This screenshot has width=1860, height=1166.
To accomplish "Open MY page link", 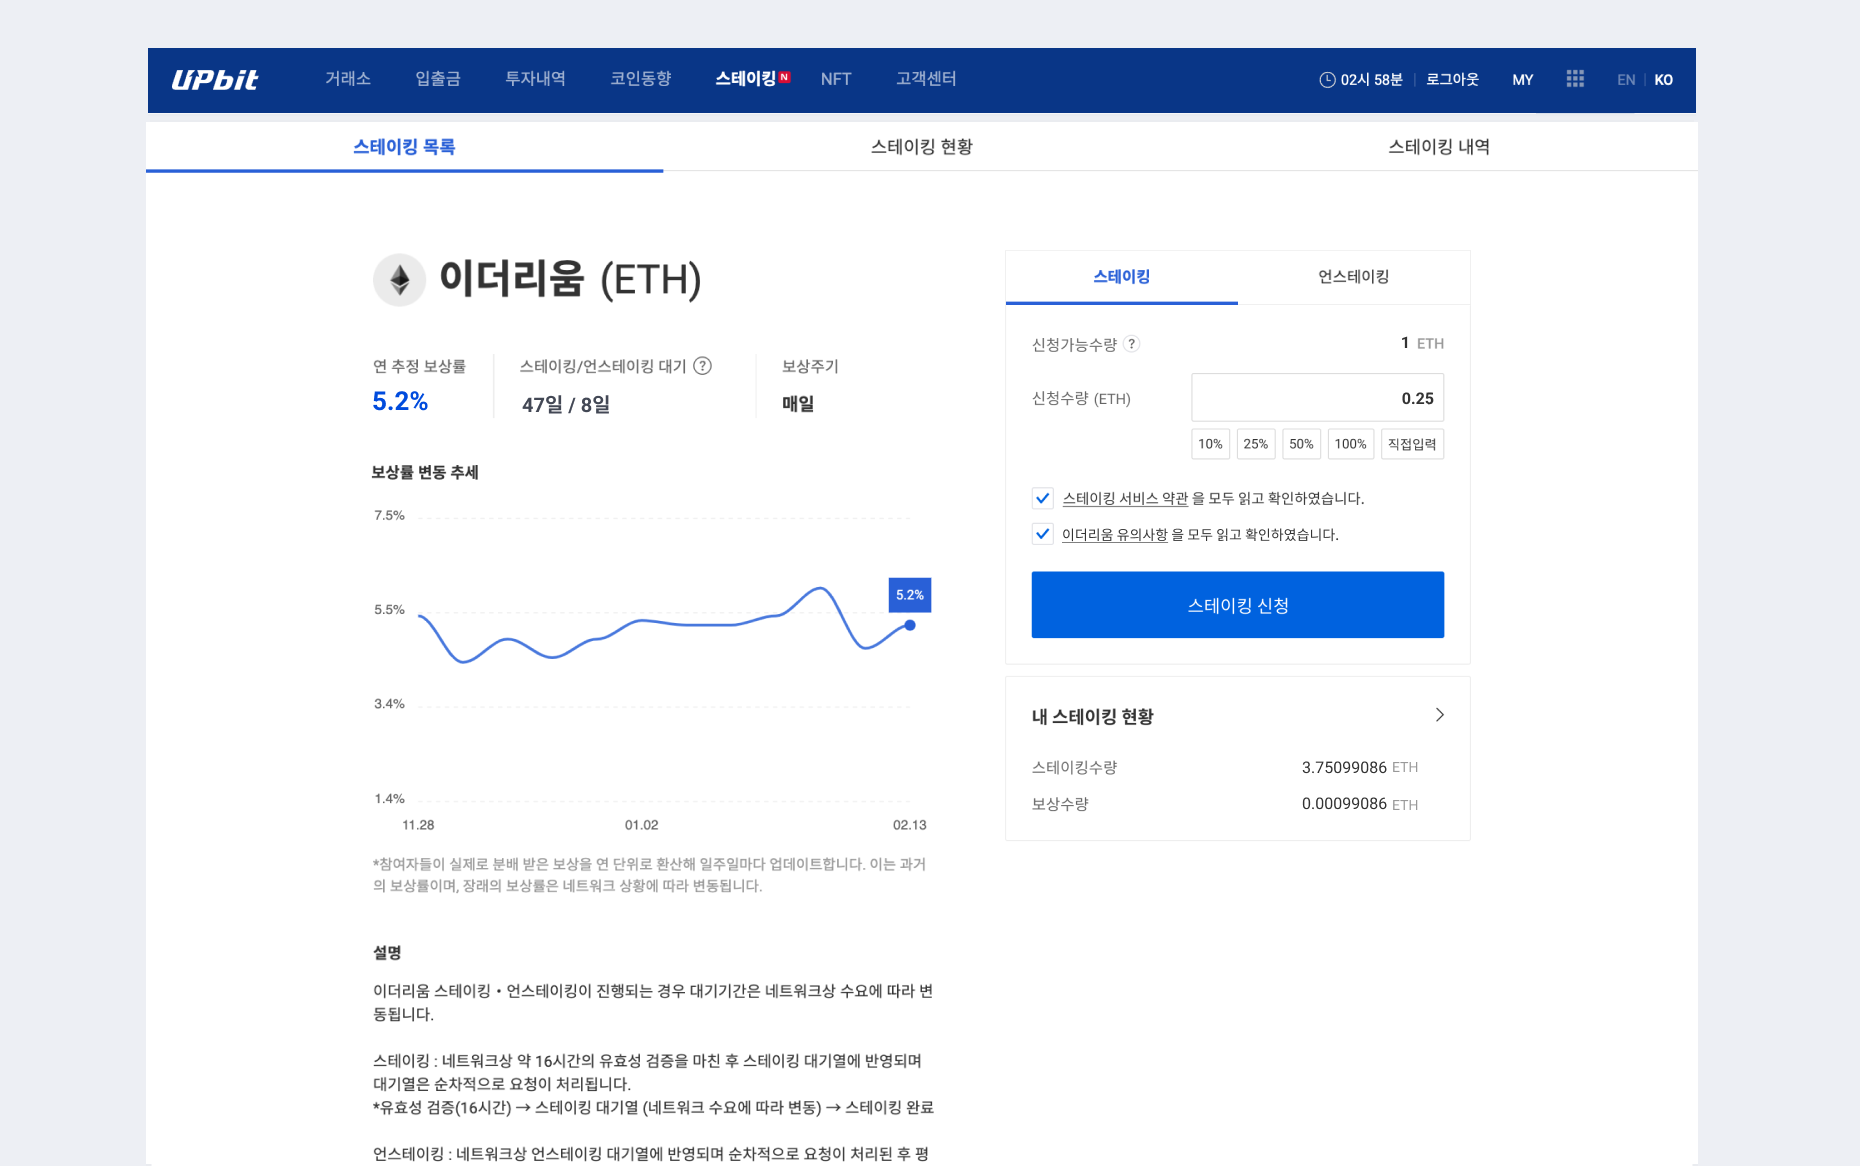I will click(x=1522, y=80).
